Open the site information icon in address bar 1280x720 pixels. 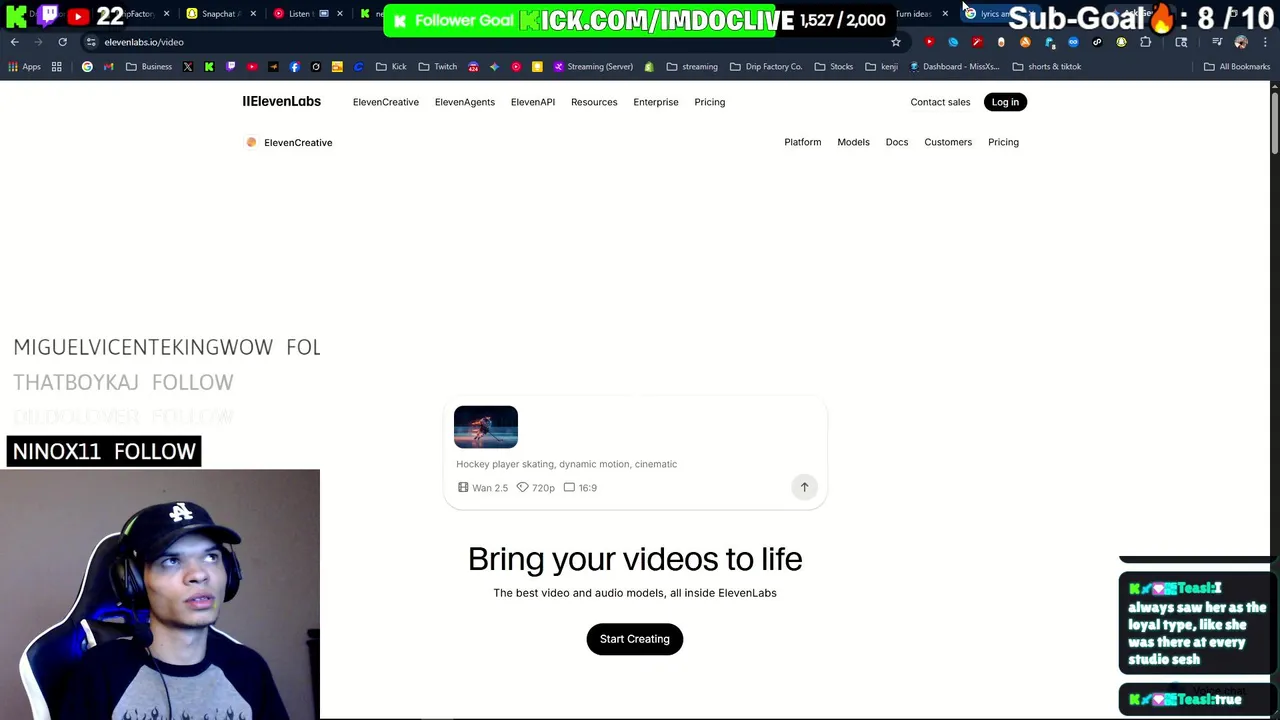pos(91,42)
